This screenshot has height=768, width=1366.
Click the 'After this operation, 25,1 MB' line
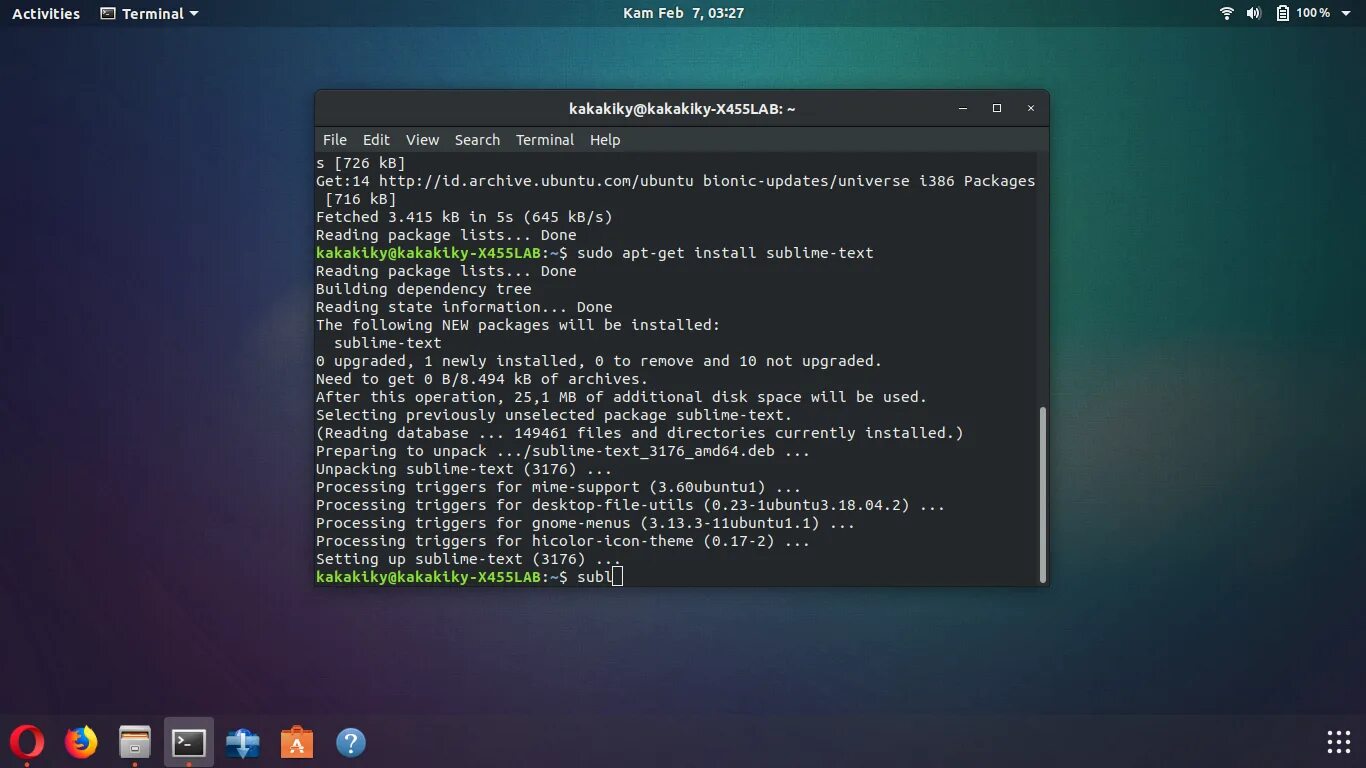click(621, 397)
